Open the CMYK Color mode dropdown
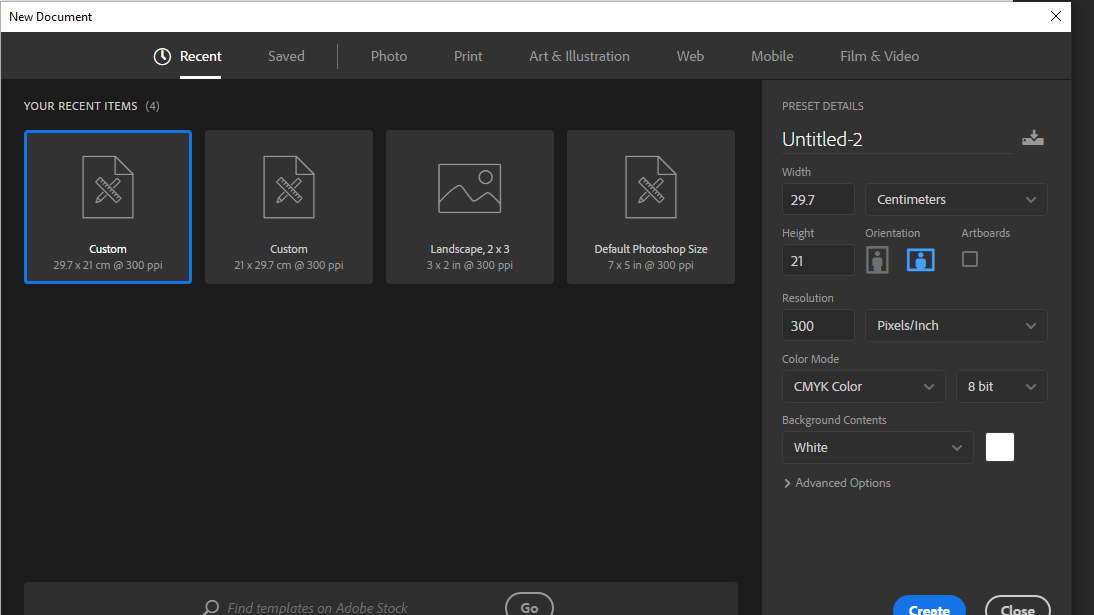 863,386
